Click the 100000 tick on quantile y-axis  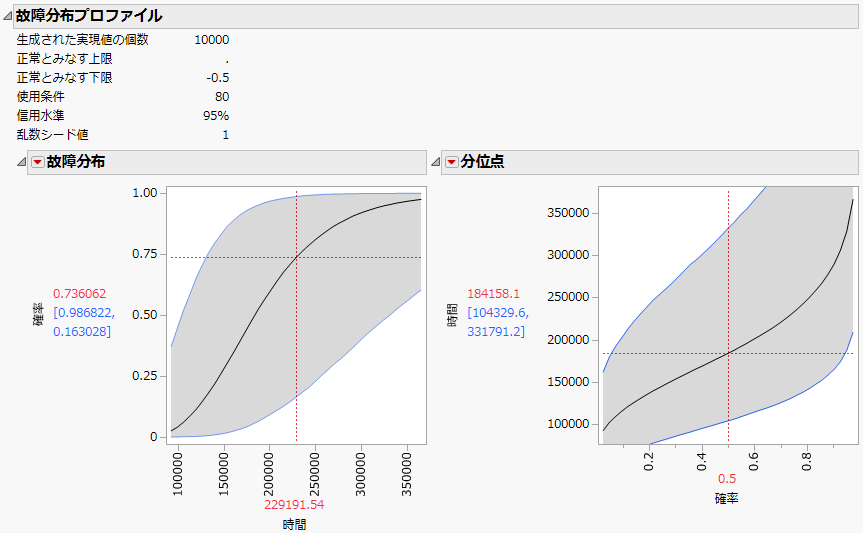568,424
